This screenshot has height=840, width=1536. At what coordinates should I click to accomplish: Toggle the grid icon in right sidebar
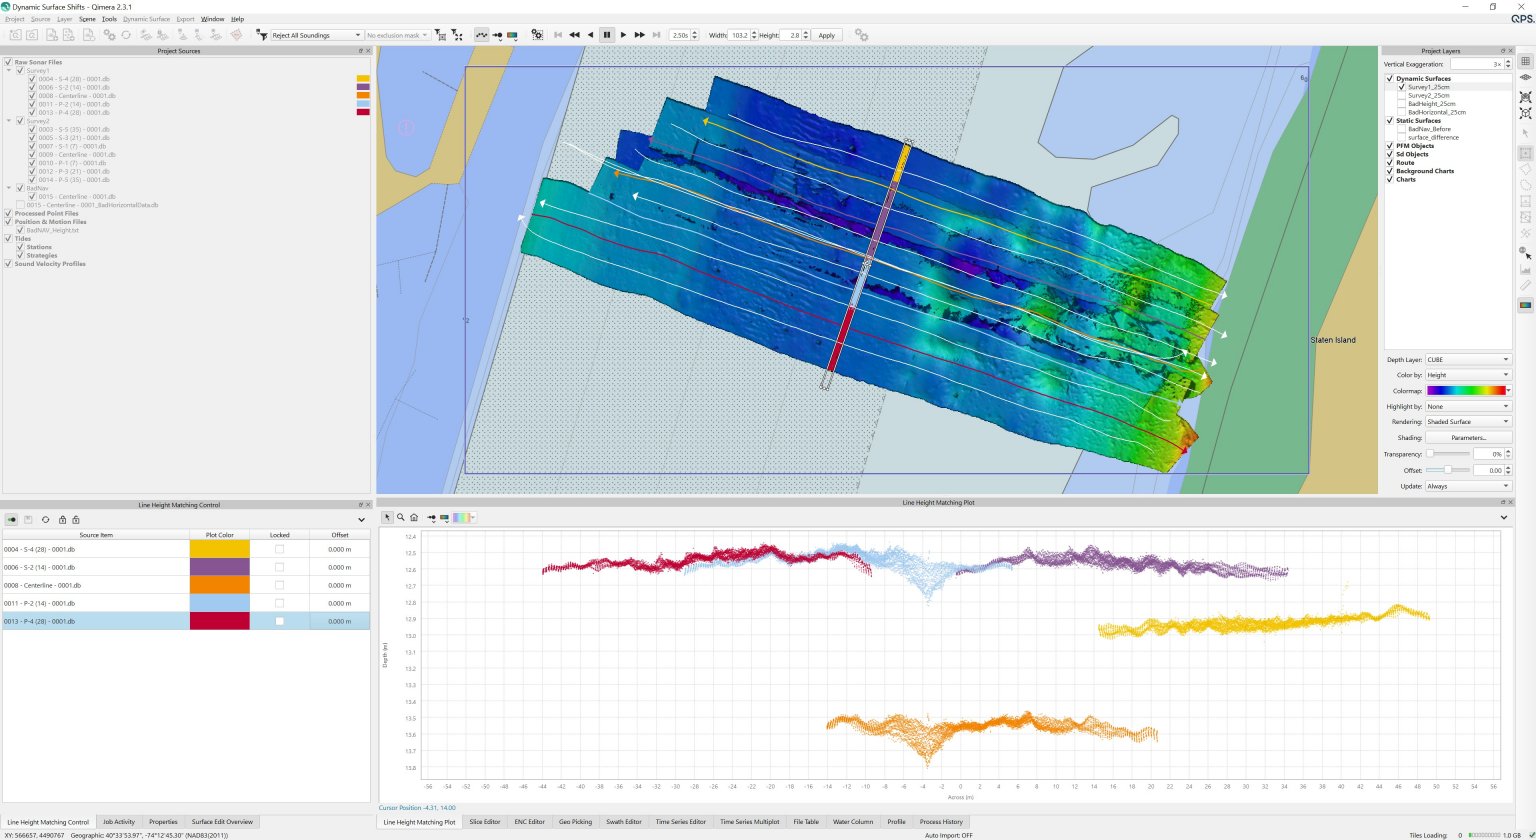click(1525, 61)
